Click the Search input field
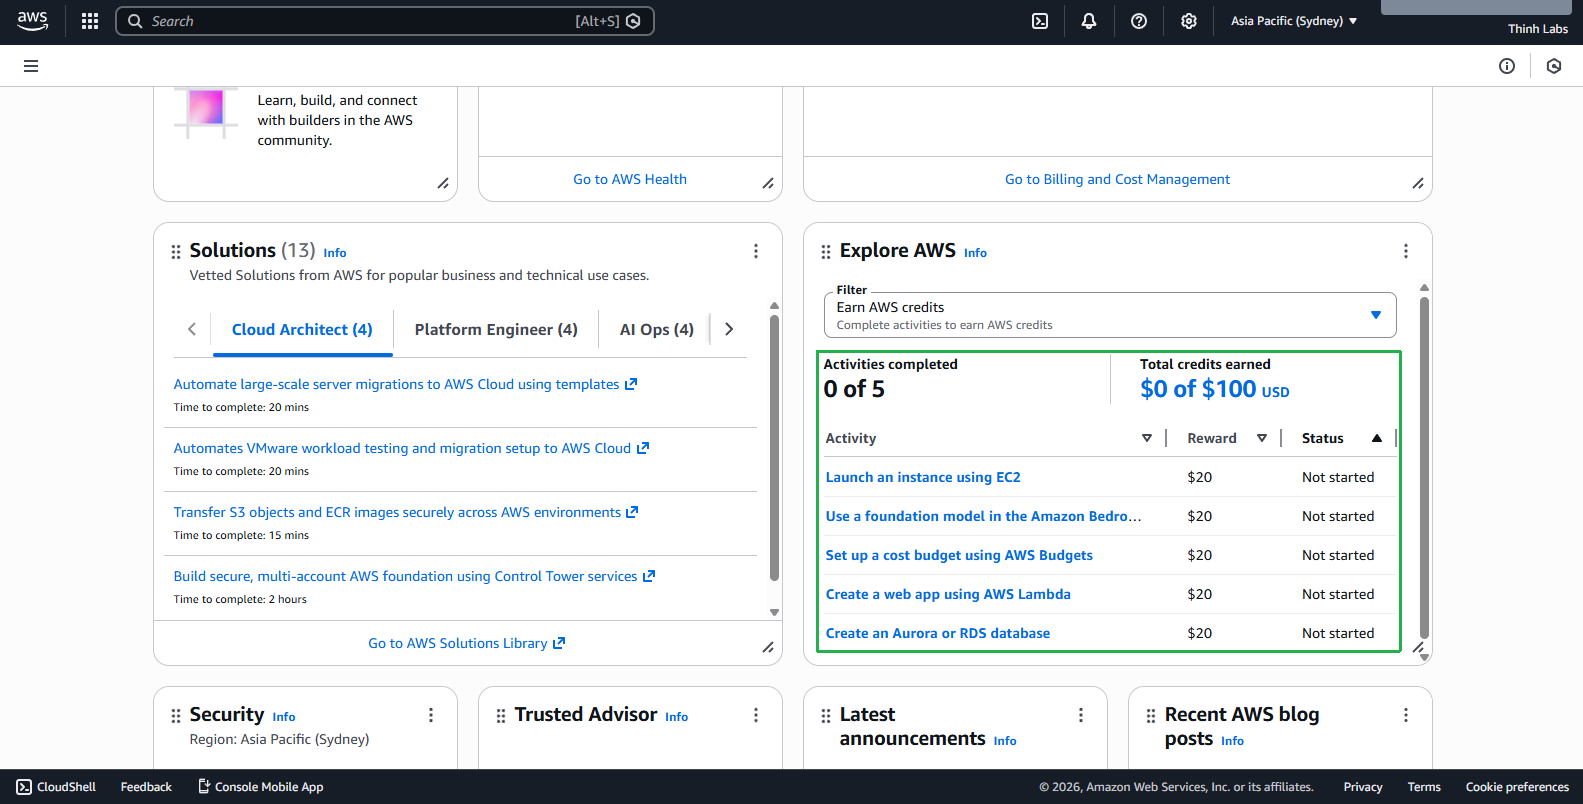The height and width of the screenshot is (804, 1583). point(360,21)
